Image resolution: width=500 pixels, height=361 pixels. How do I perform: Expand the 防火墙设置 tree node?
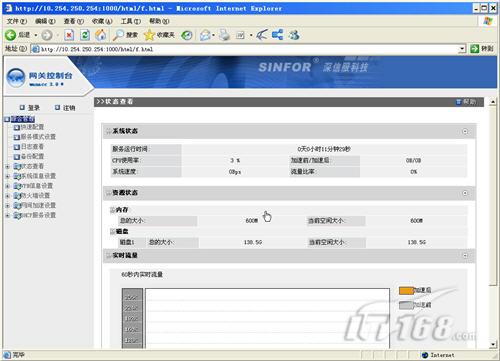click(7, 196)
